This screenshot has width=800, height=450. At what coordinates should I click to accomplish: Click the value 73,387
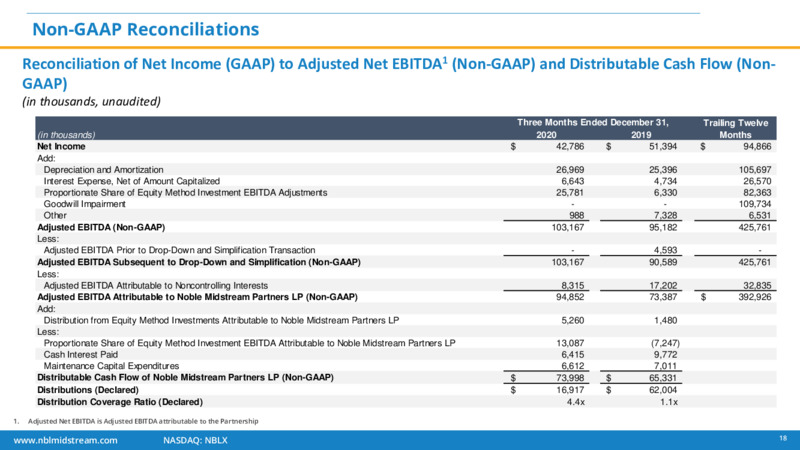[663, 297]
